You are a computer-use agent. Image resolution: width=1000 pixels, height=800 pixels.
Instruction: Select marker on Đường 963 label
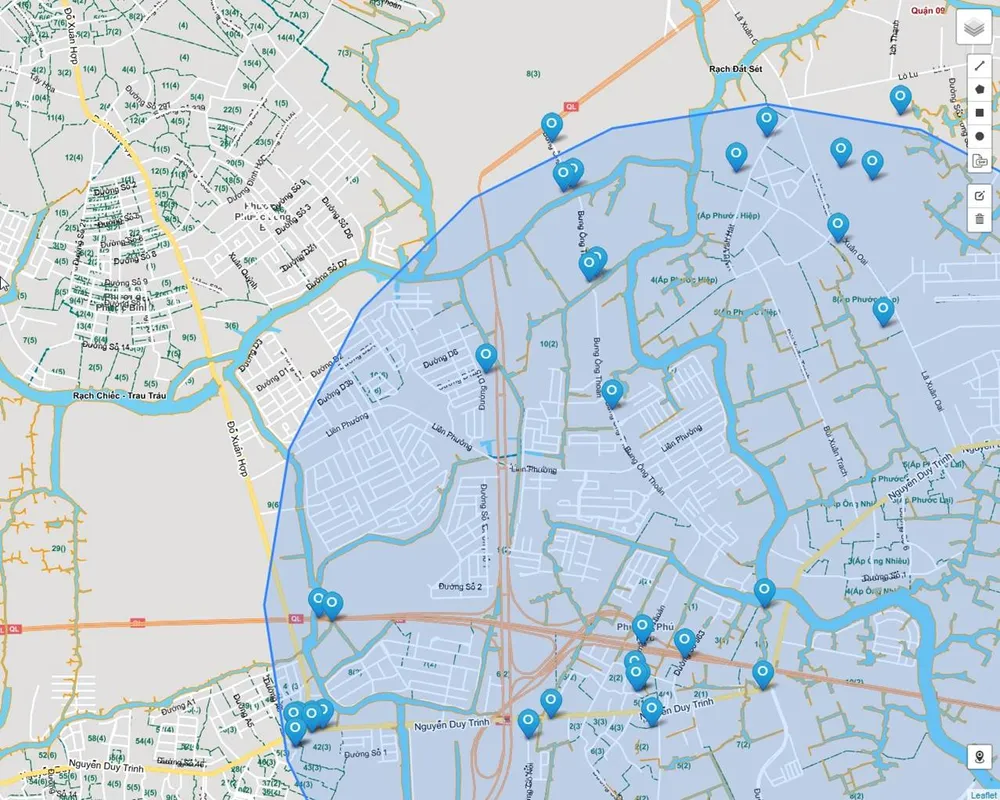[684, 641]
